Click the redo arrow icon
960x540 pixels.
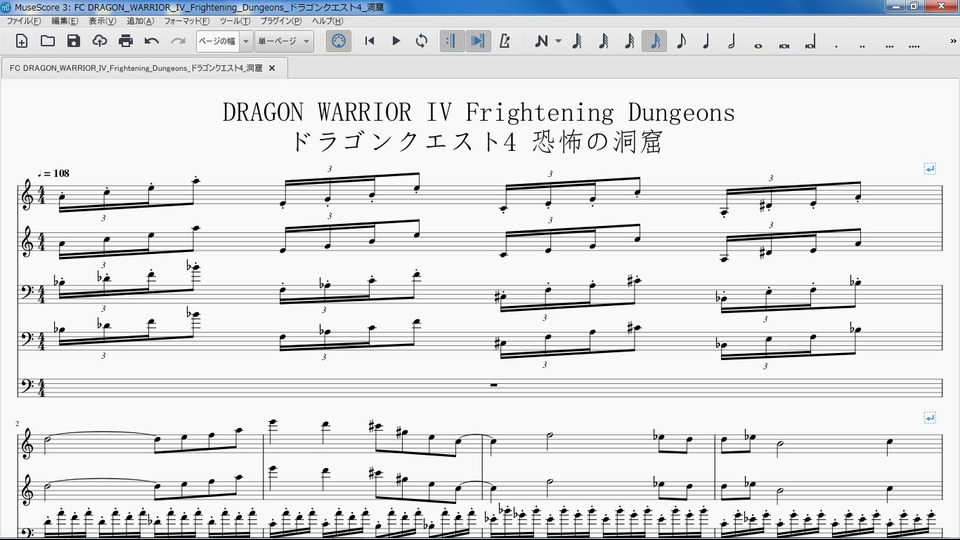click(178, 41)
